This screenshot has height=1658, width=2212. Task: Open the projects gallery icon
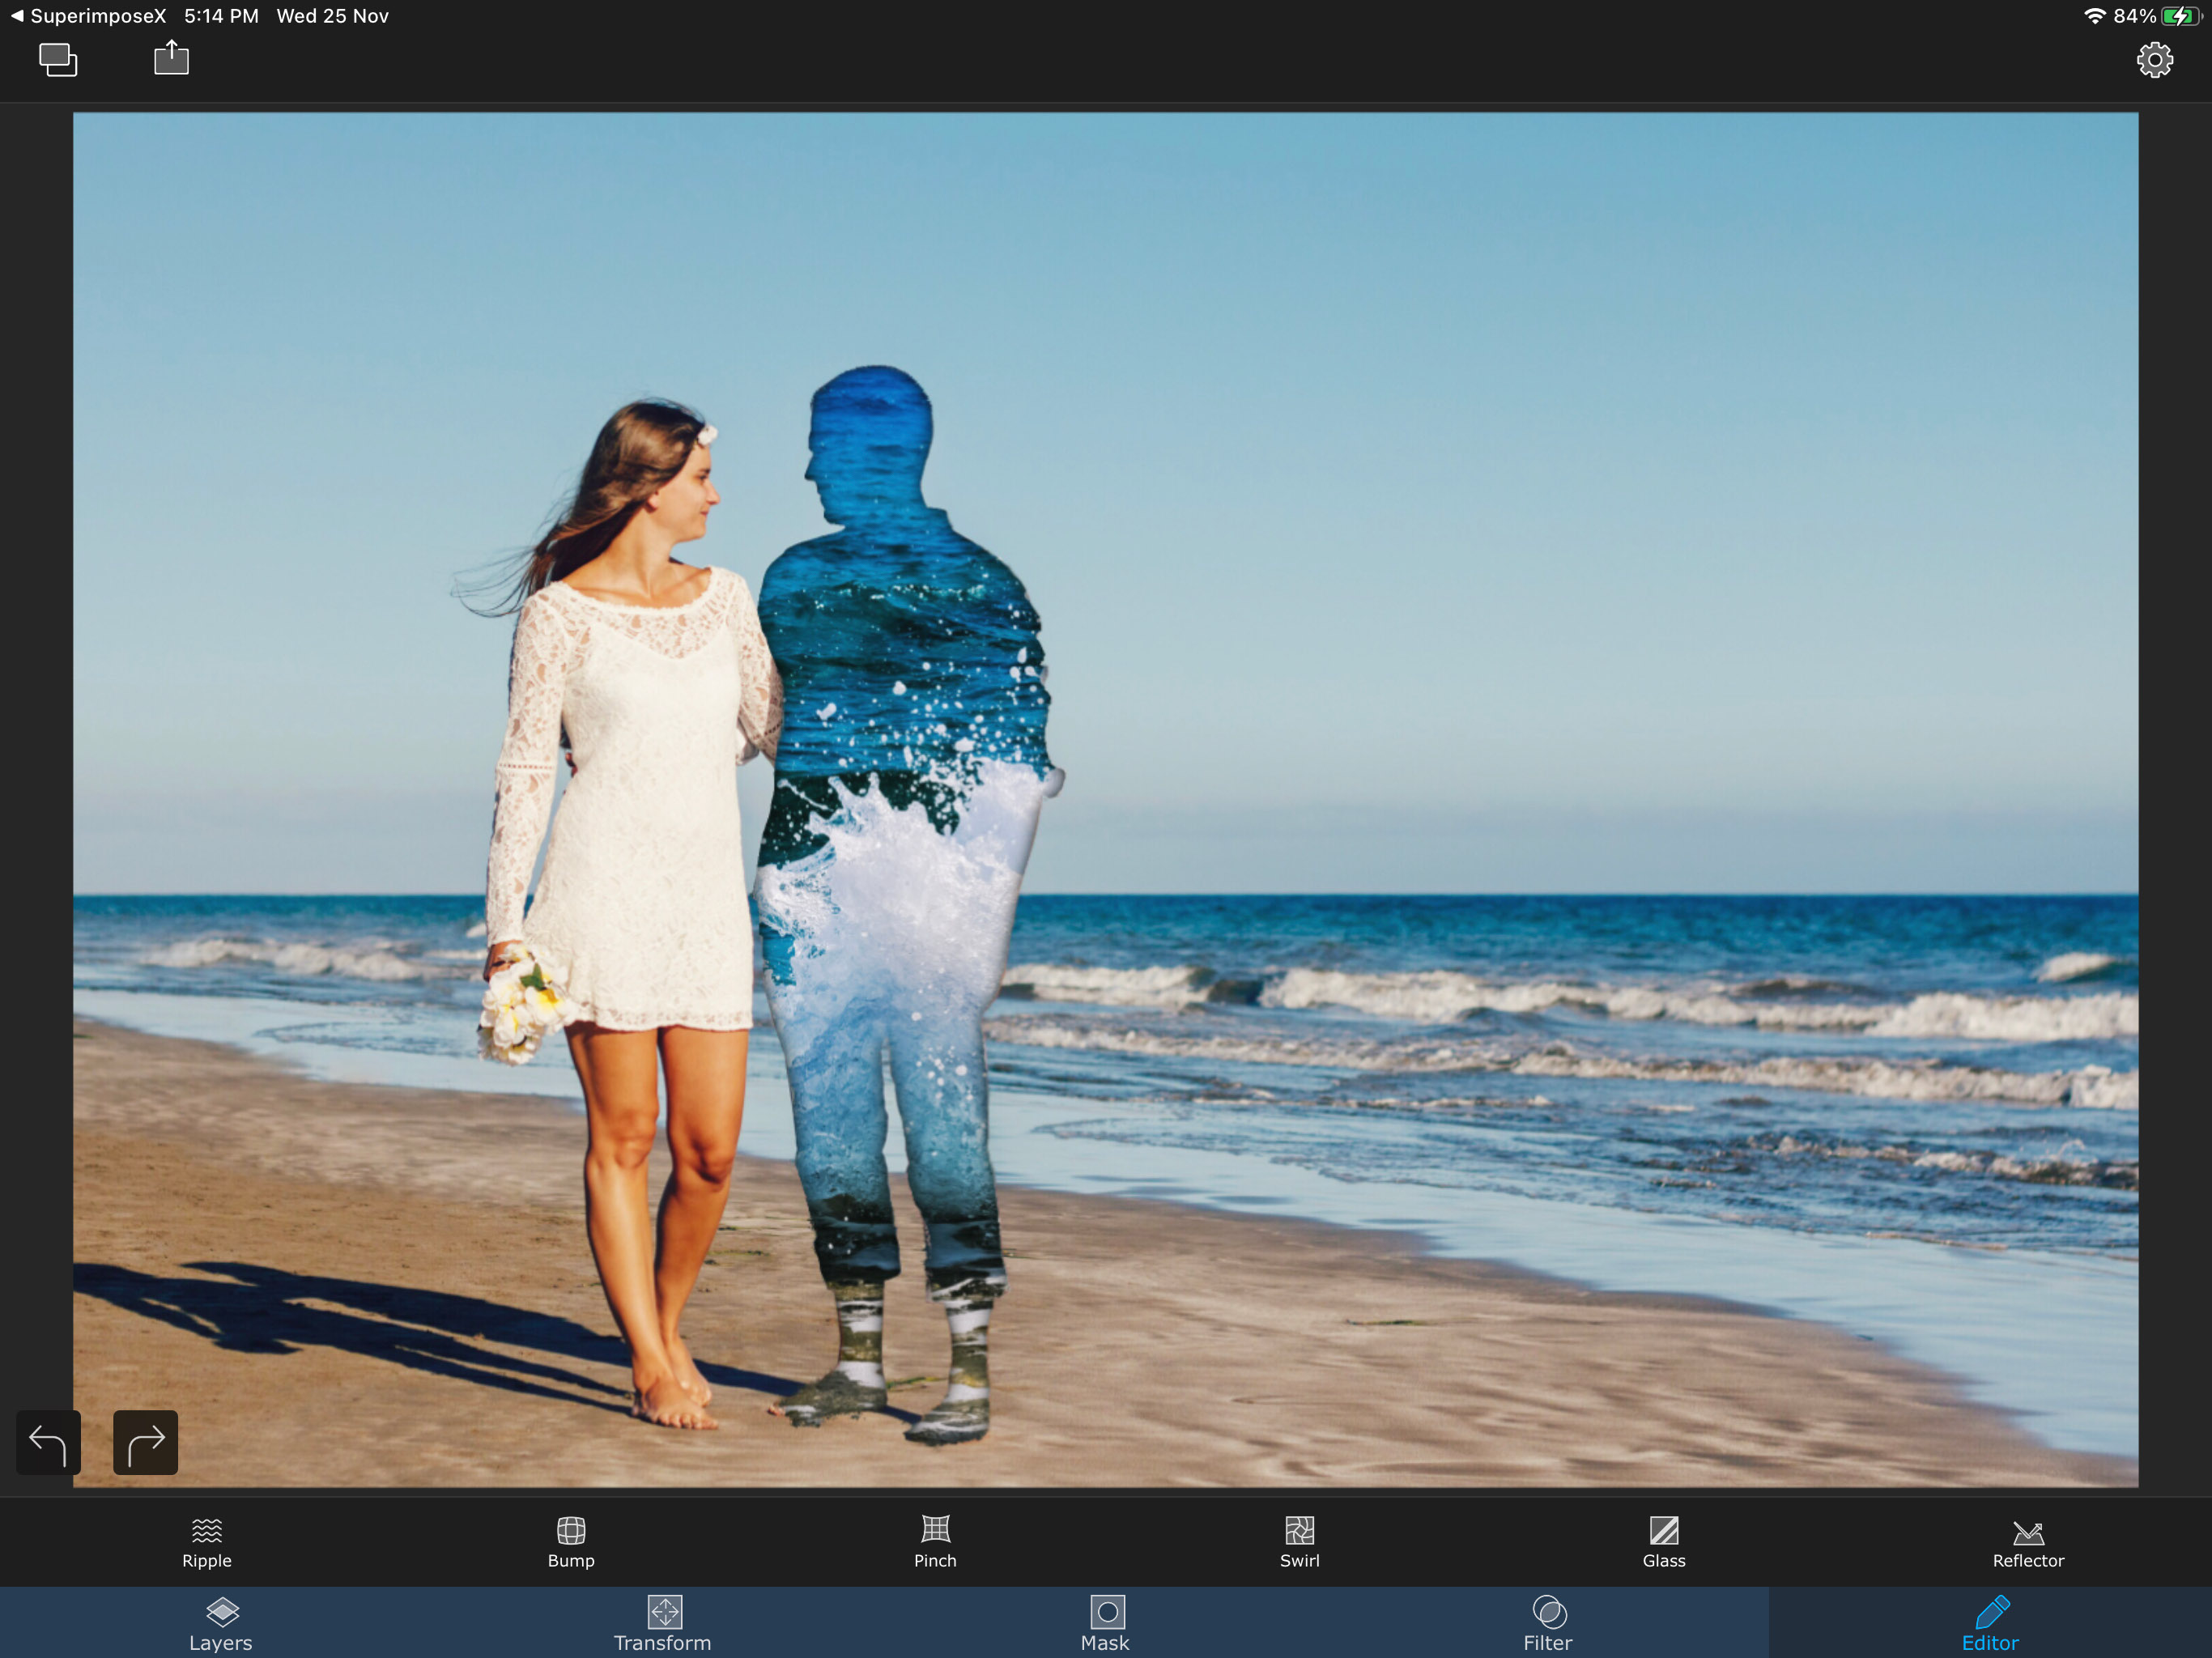(x=58, y=60)
